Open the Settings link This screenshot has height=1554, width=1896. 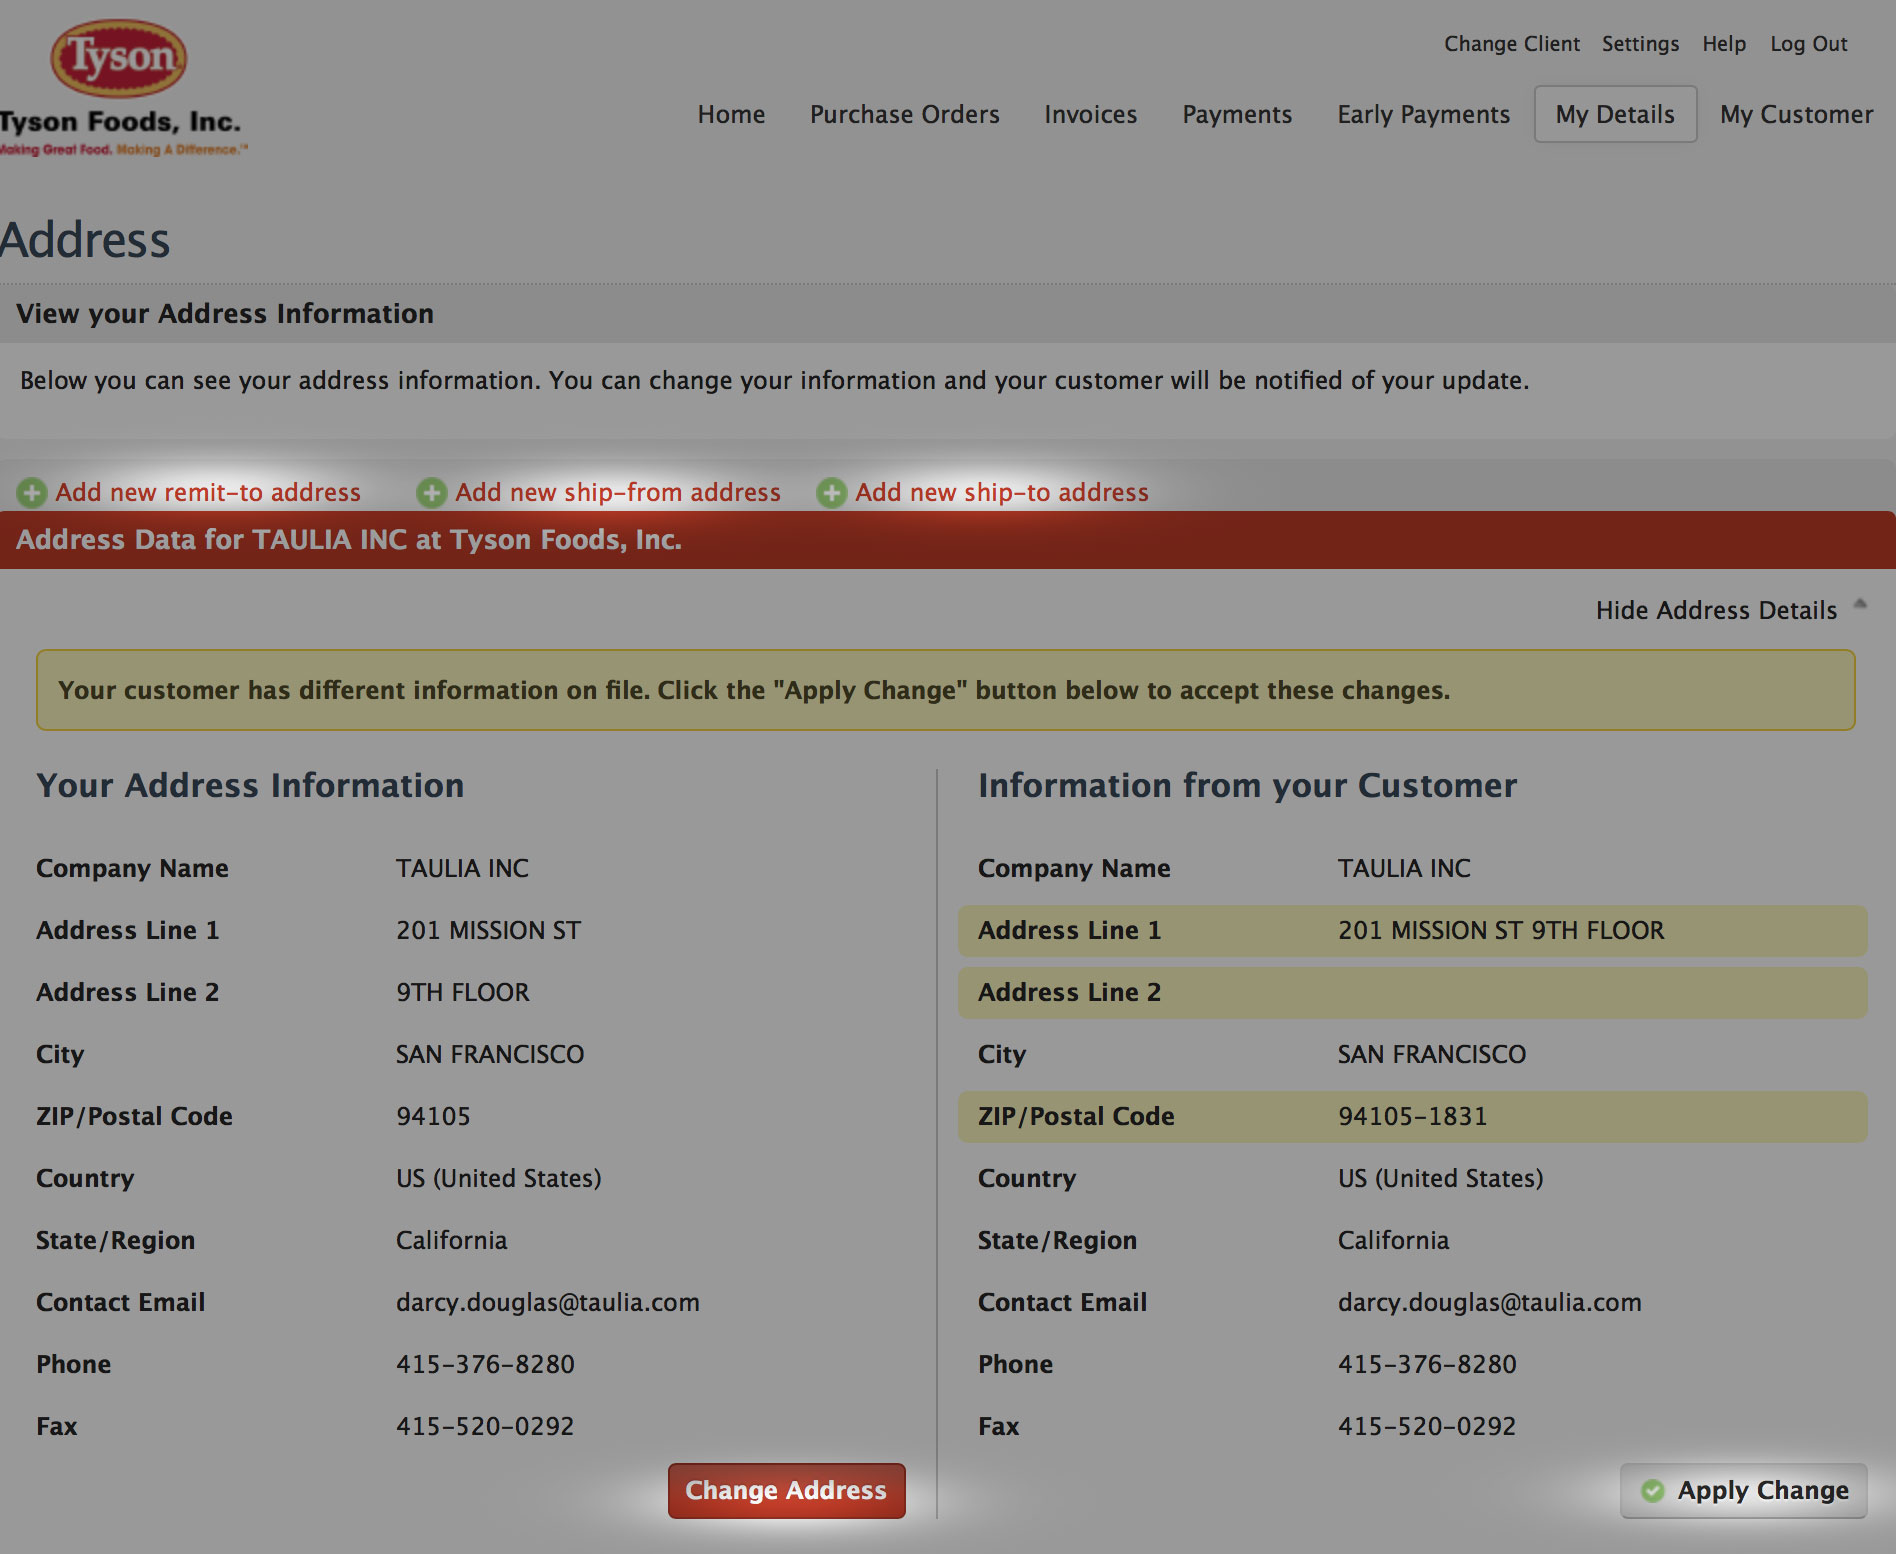(x=1640, y=44)
